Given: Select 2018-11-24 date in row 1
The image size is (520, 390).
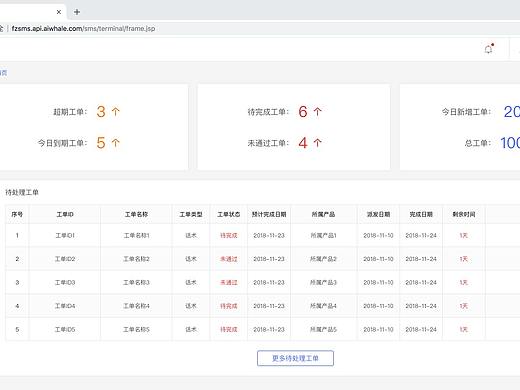Looking at the screenshot, I should coord(421,235).
